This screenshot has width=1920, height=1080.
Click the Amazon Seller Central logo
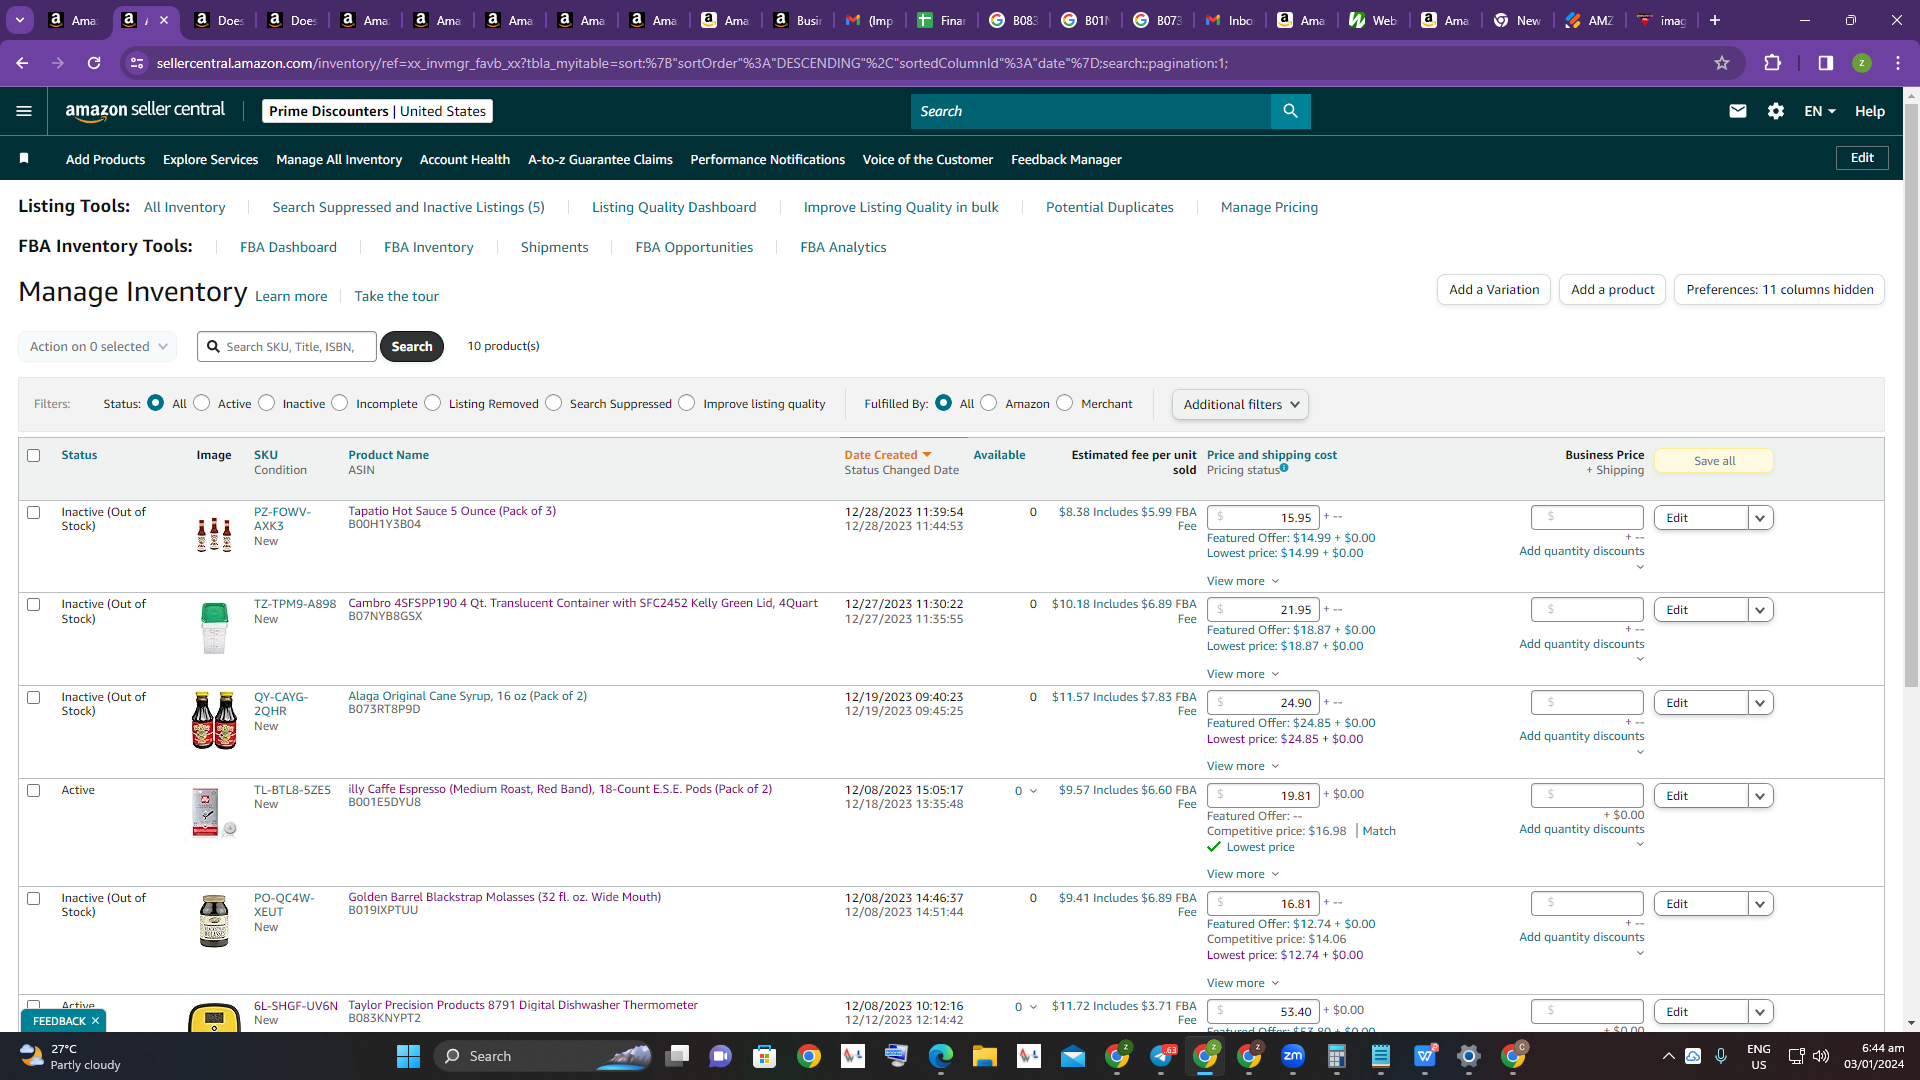(145, 111)
